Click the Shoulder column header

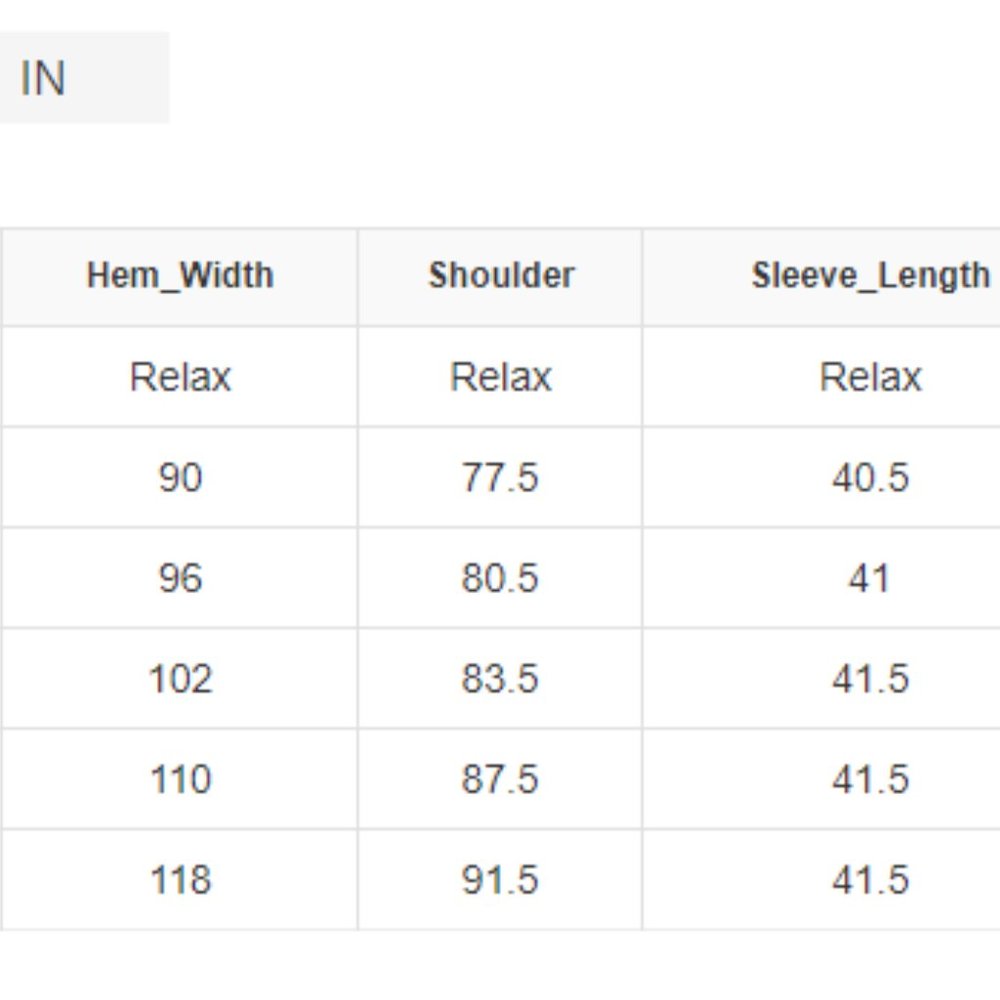pos(501,276)
